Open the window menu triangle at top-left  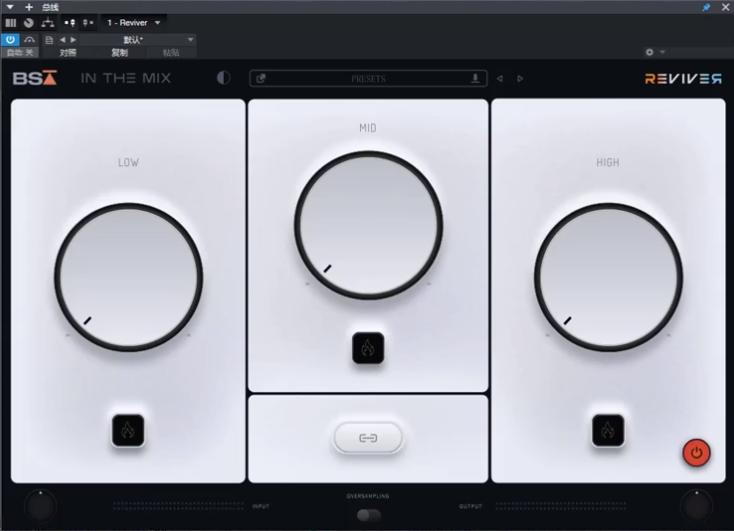tap(10, 7)
